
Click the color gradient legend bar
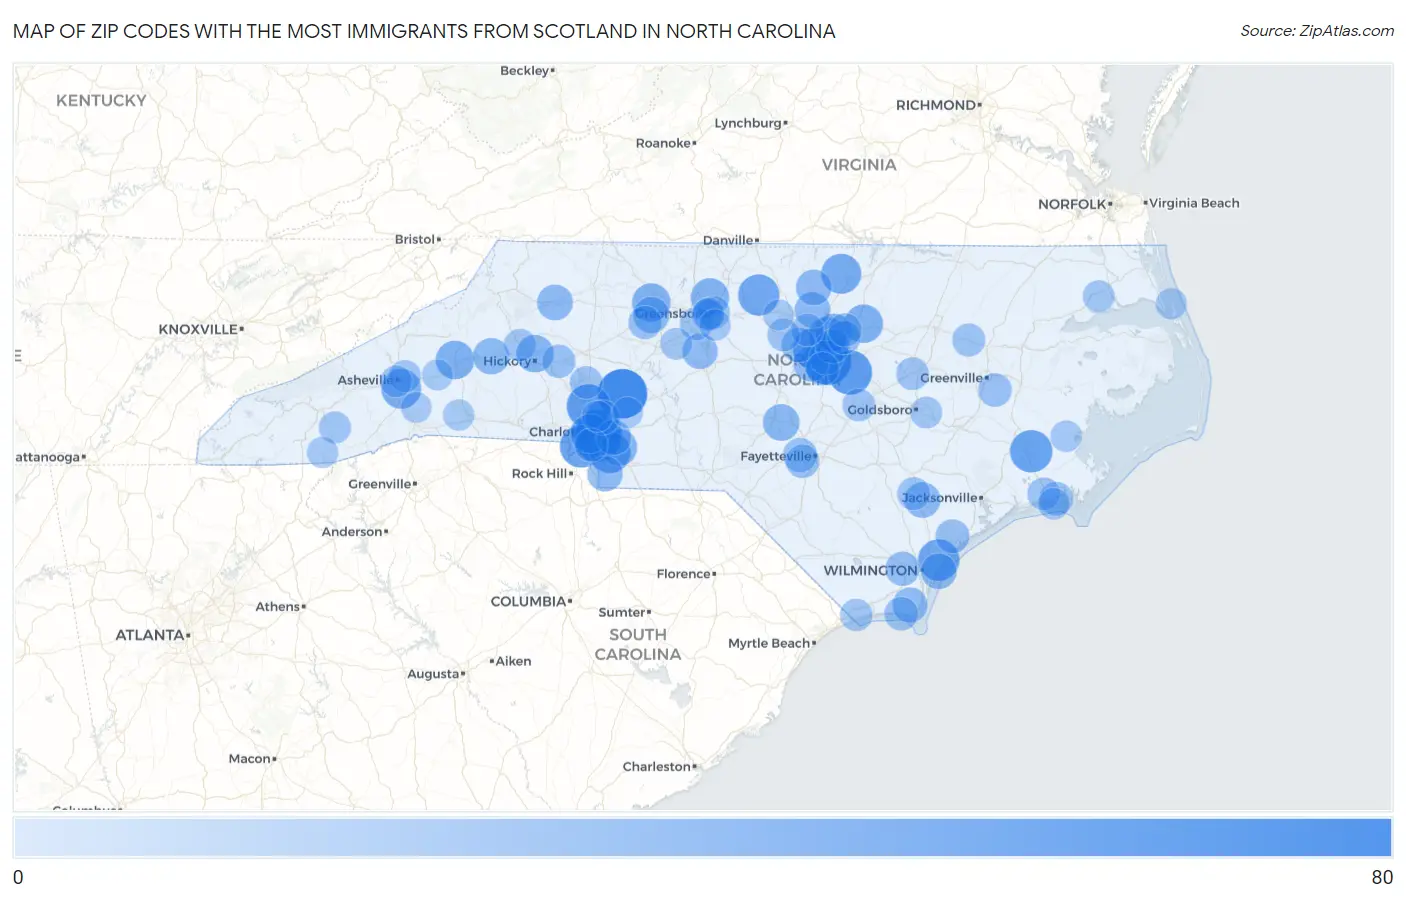[x=702, y=837]
